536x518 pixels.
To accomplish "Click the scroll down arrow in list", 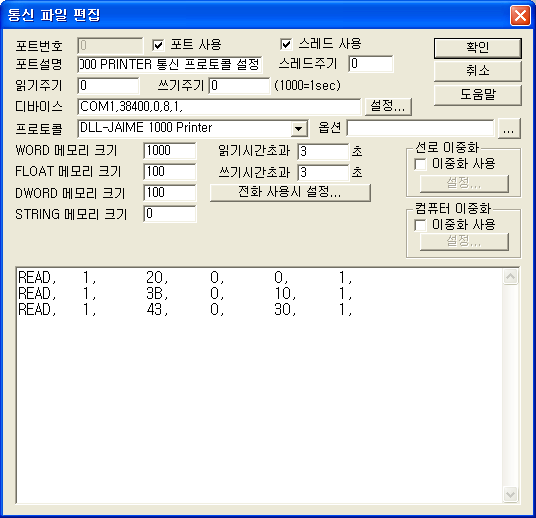I will pos(510,494).
